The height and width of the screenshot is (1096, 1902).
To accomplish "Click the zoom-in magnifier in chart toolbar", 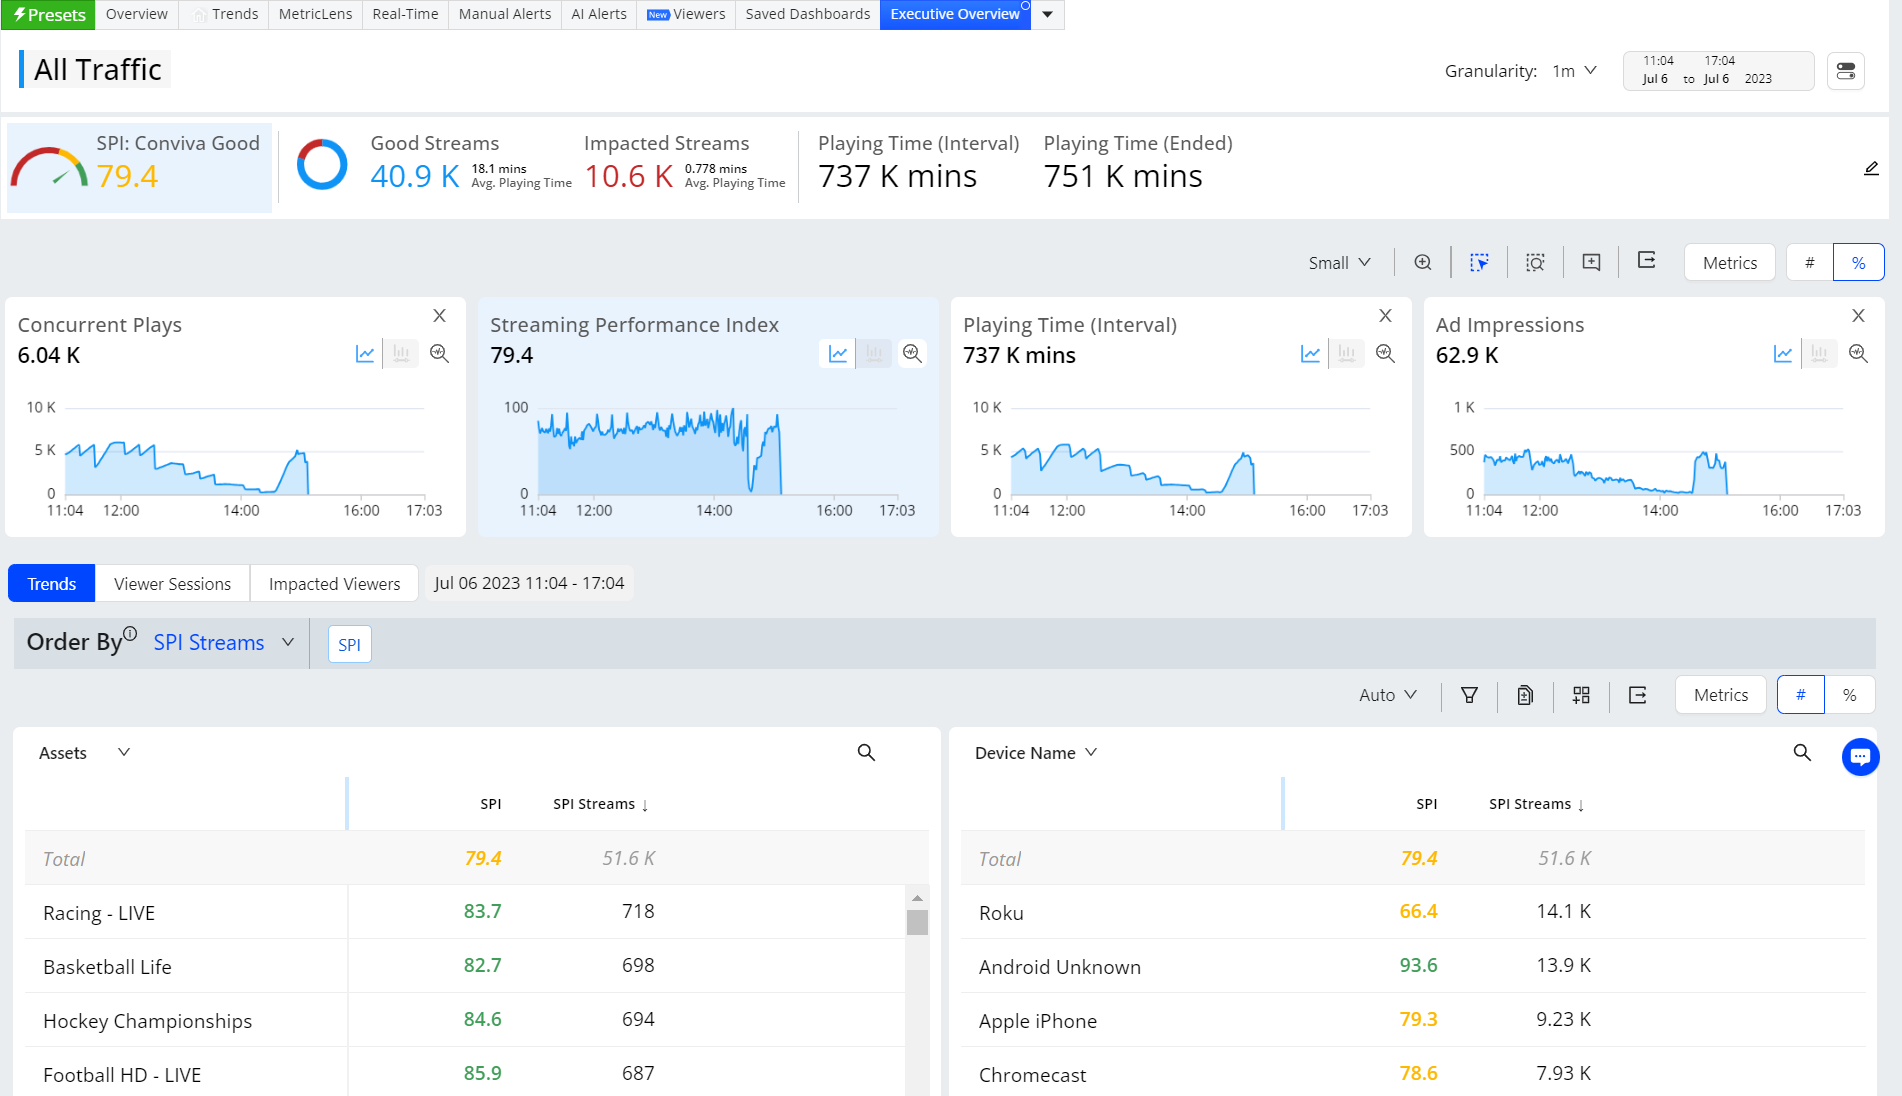I will click(x=1423, y=262).
